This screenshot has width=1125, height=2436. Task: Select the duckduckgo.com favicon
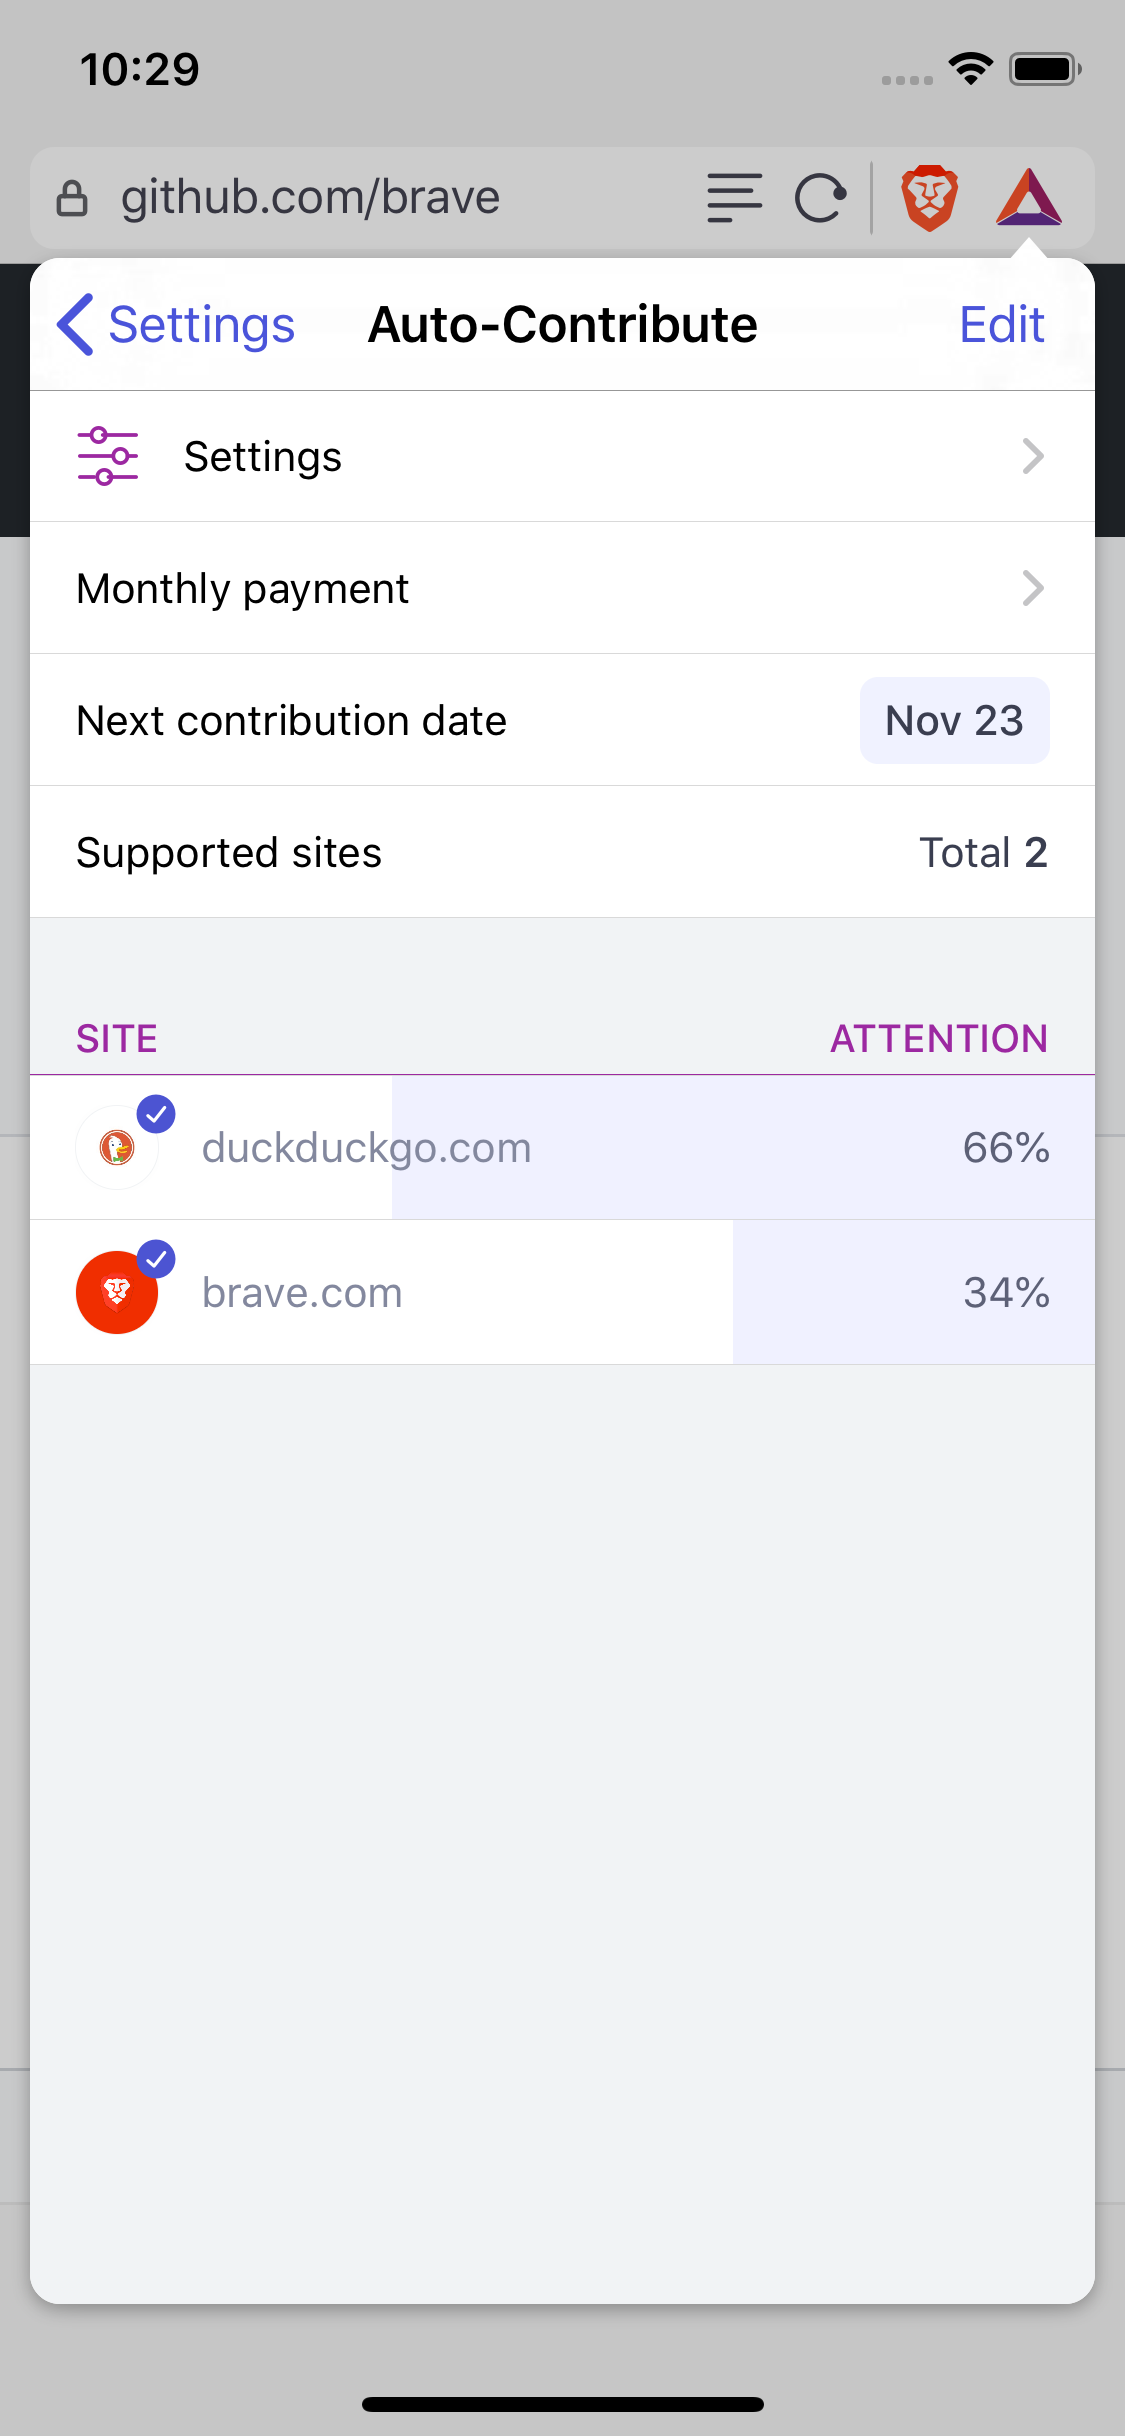(x=117, y=1148)
